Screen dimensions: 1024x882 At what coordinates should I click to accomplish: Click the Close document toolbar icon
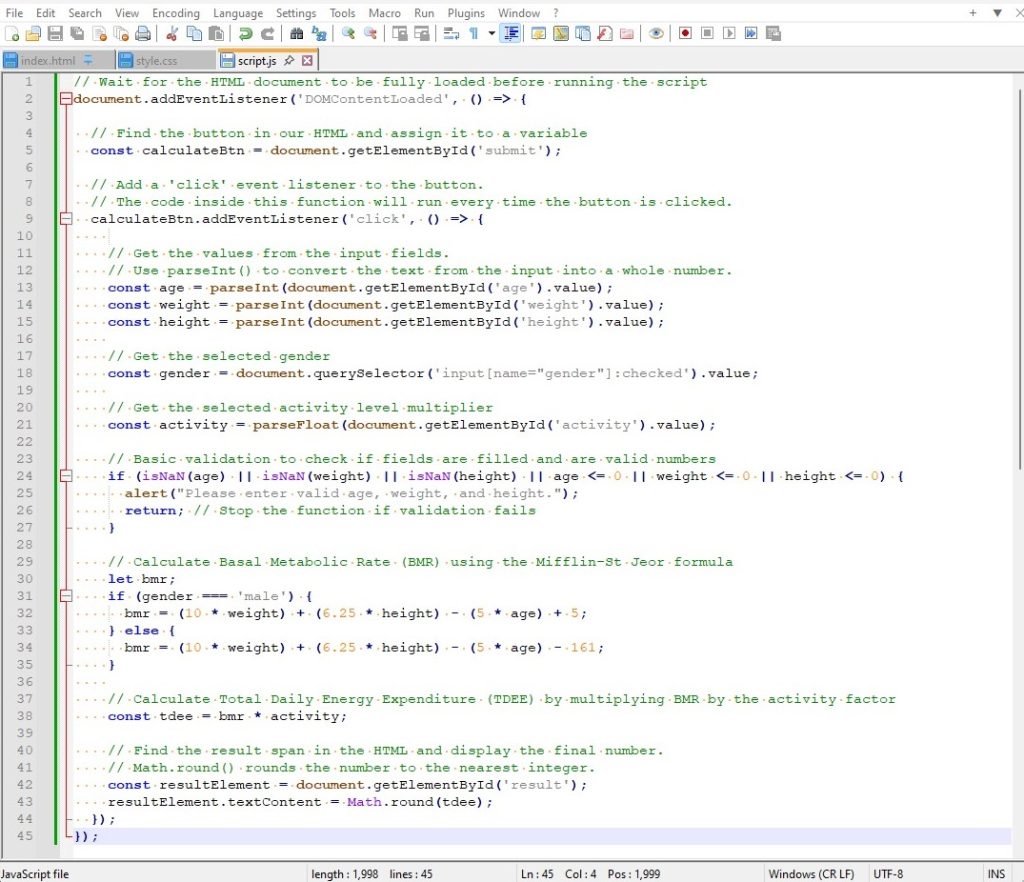point(99,33)
